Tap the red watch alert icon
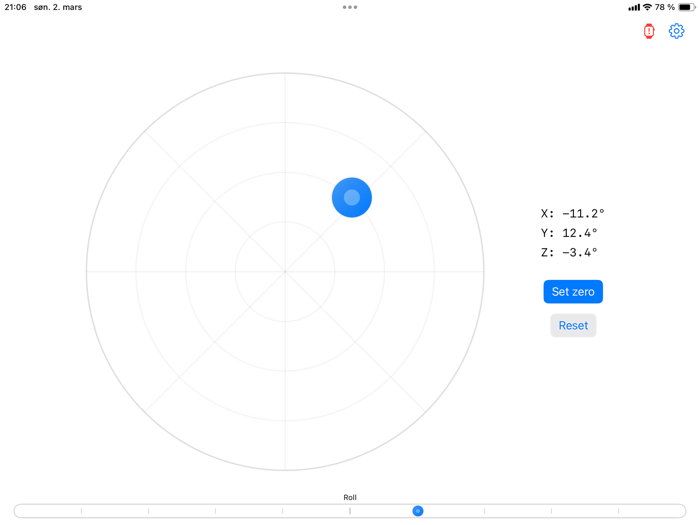 tap(649, 31)
